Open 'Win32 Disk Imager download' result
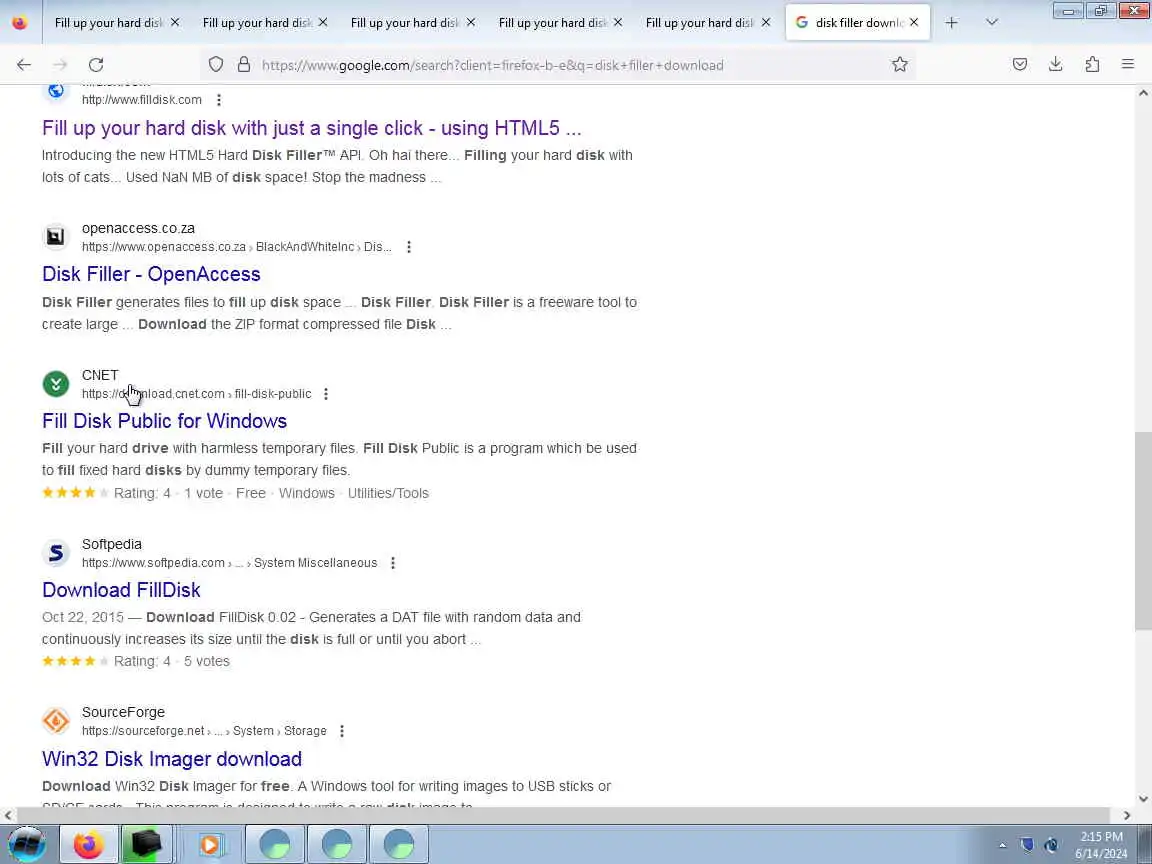This screenshot has height=864, width=1152. (172, 759)
